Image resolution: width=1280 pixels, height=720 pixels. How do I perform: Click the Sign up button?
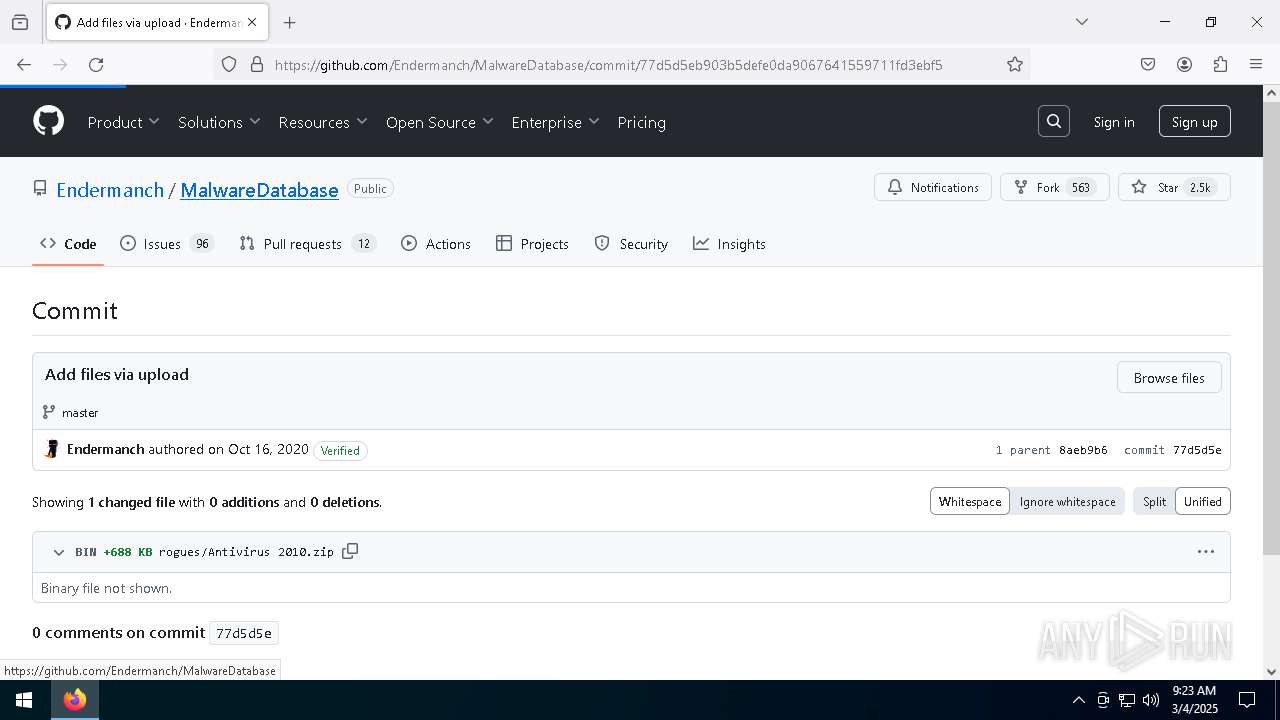click(x=1194, y=122)
